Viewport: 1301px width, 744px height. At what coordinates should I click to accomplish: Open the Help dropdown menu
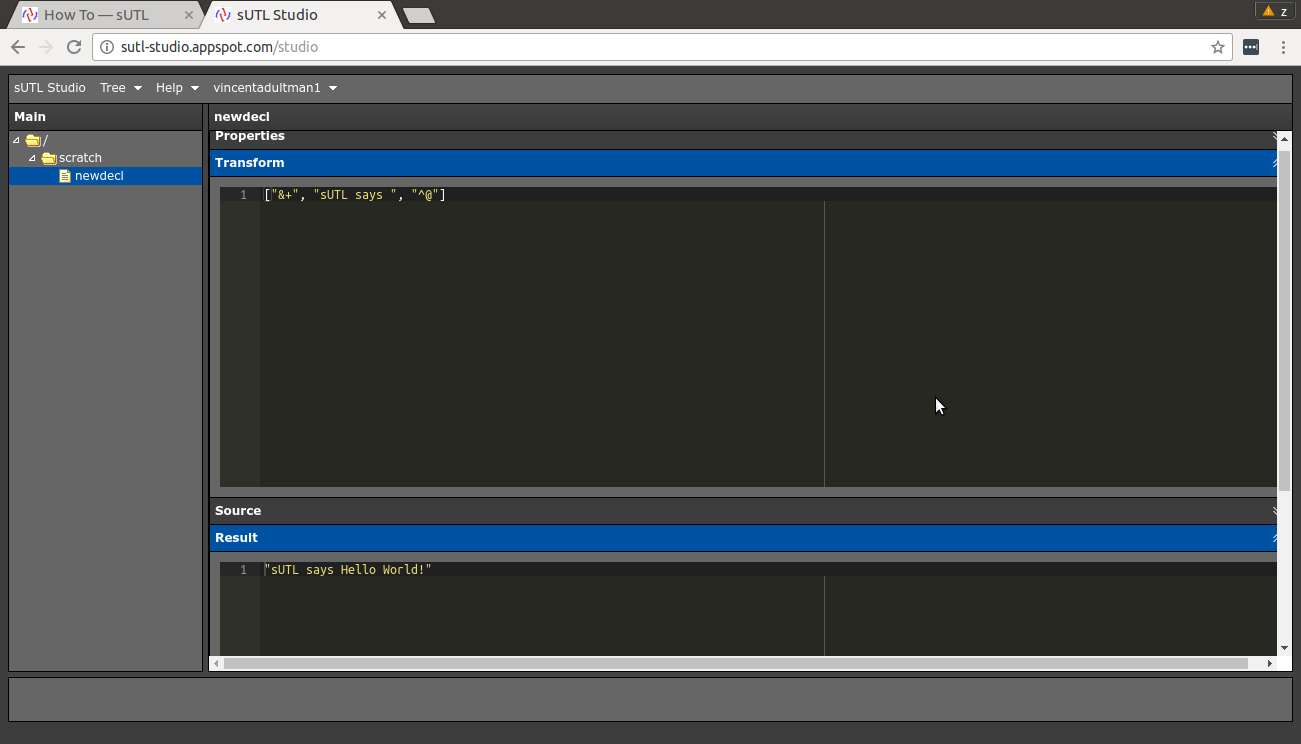click(x=177, y=88)
